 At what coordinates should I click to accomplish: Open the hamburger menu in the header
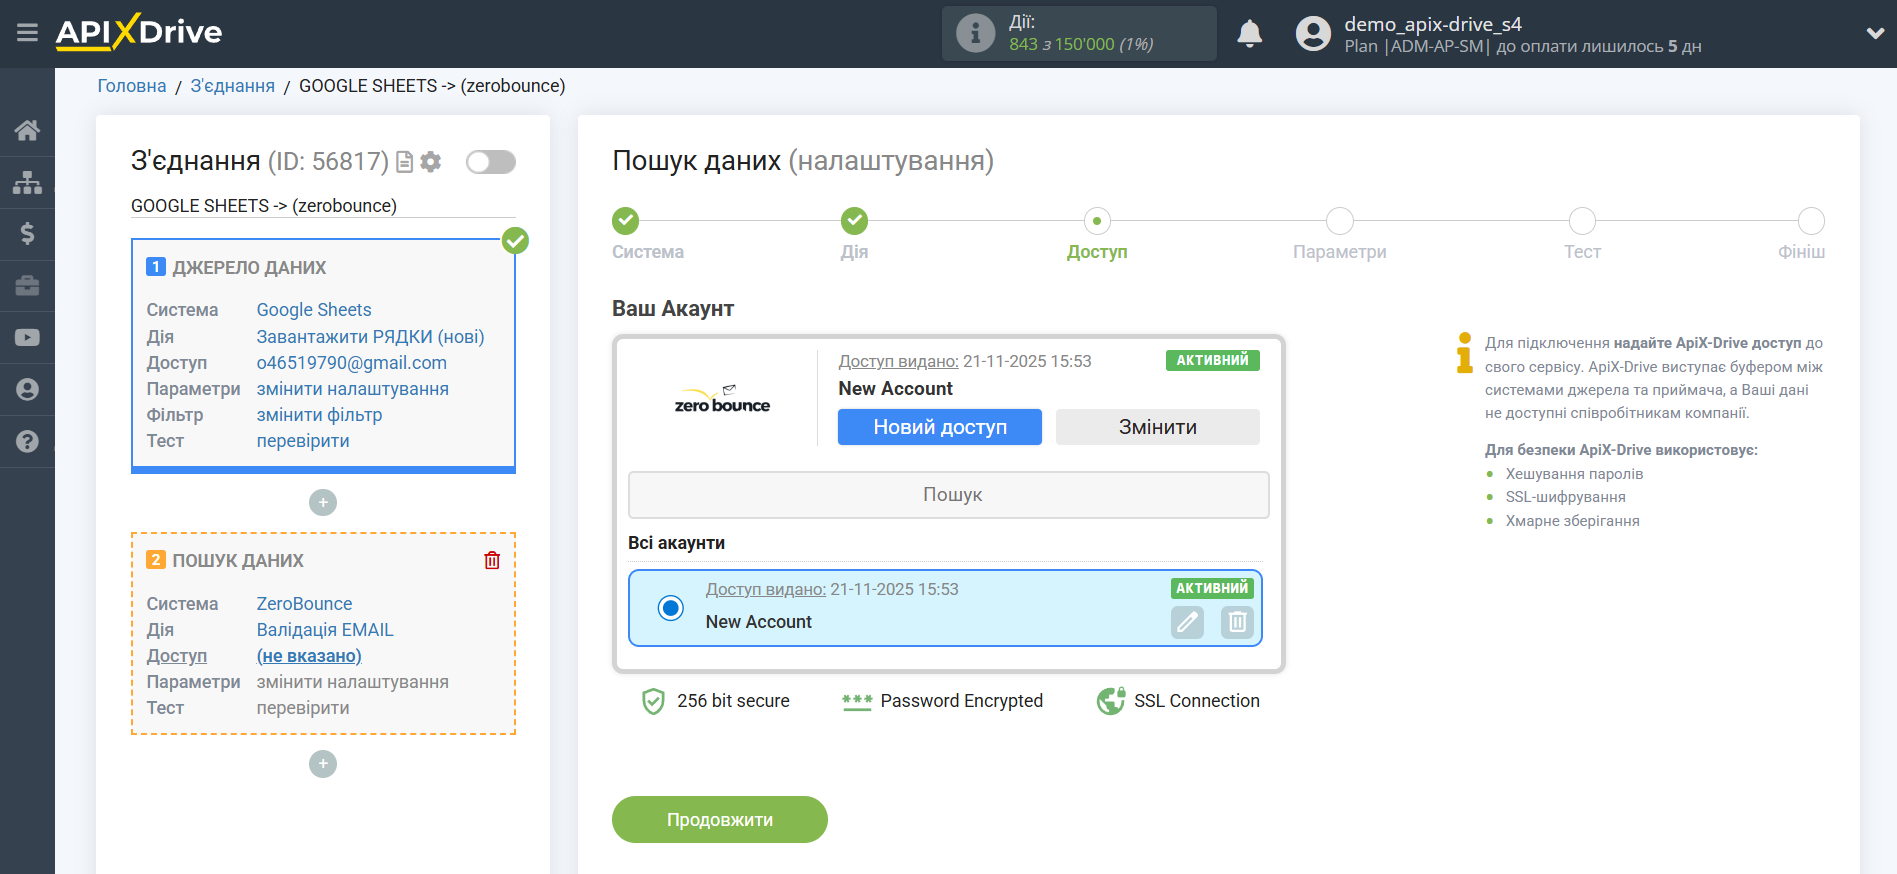(x=27, y=33)
